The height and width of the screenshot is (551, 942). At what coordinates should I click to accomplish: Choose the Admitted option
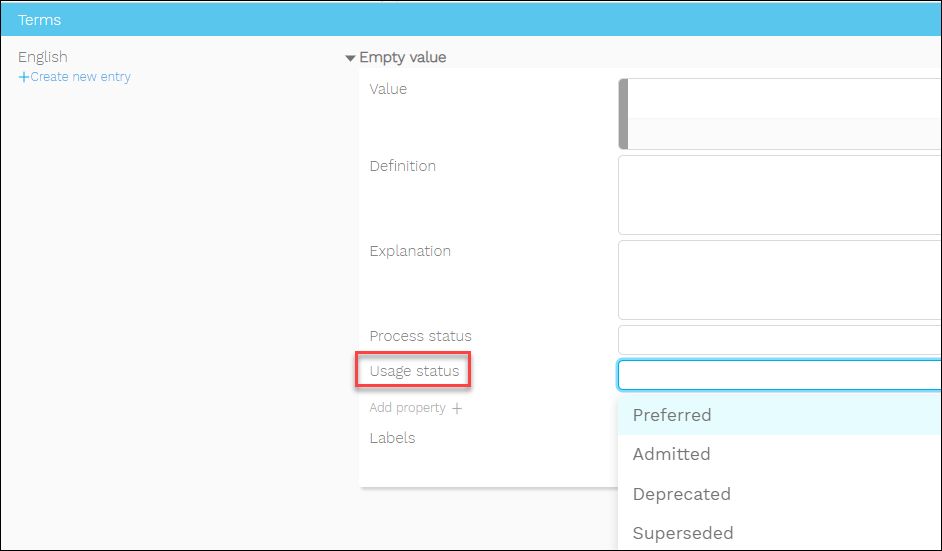pyautogui.click(x=672, y=454)
